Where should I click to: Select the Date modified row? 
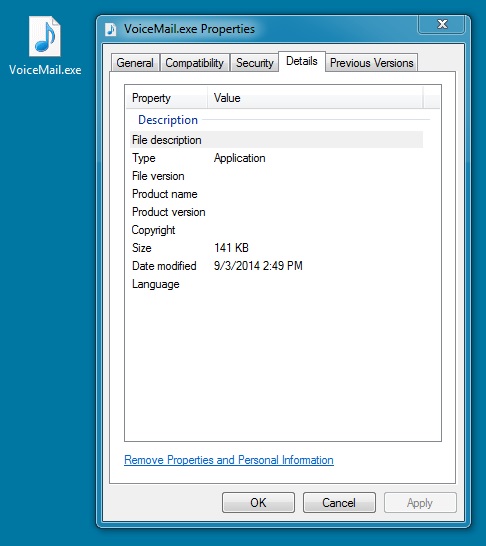coord(276,266)
